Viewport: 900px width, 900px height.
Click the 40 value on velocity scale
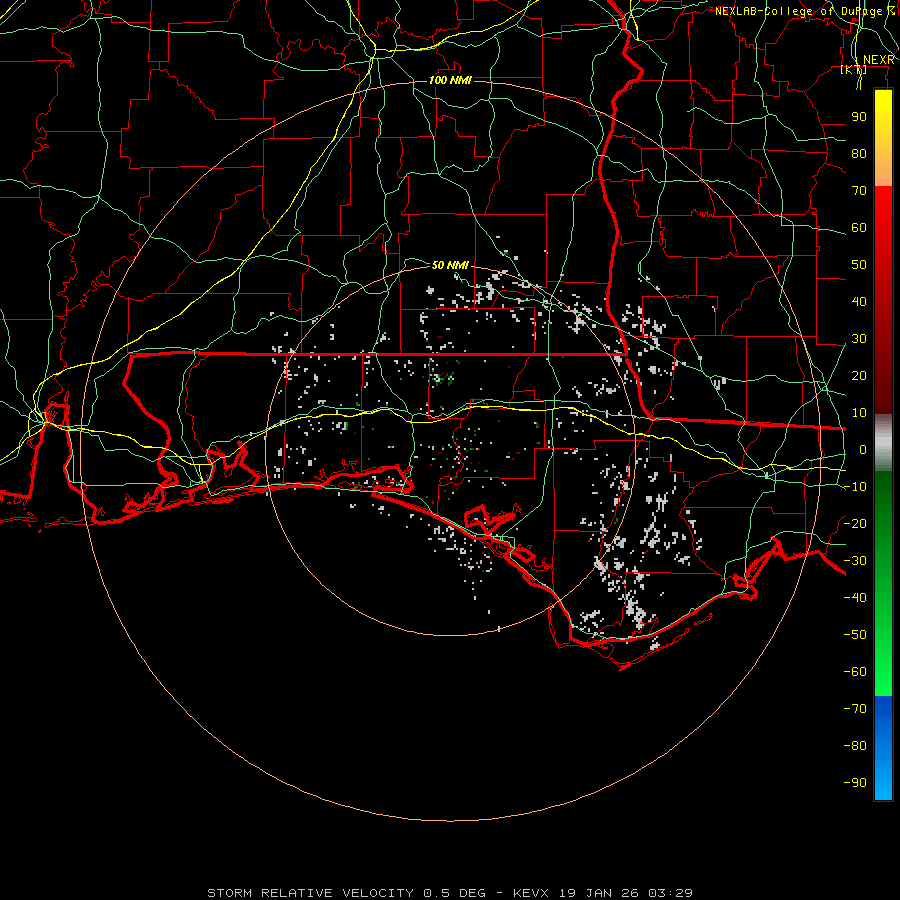coord(859,301)
